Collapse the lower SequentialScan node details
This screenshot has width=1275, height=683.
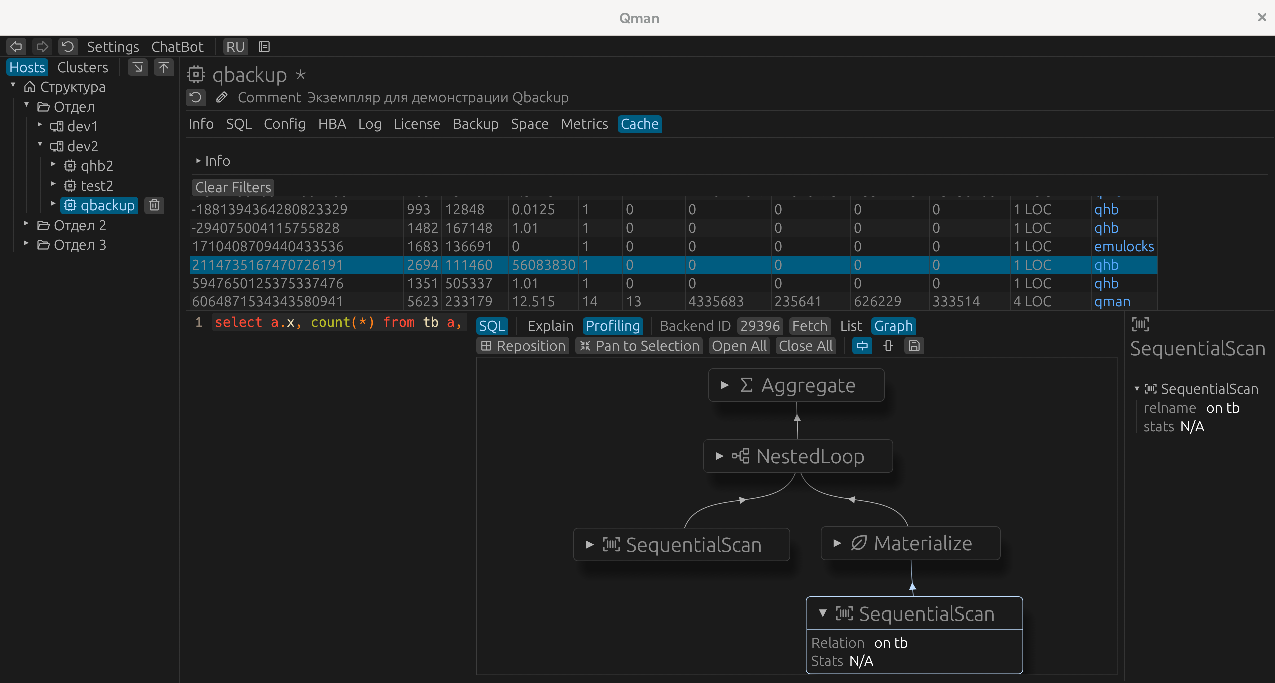point(822,612)
